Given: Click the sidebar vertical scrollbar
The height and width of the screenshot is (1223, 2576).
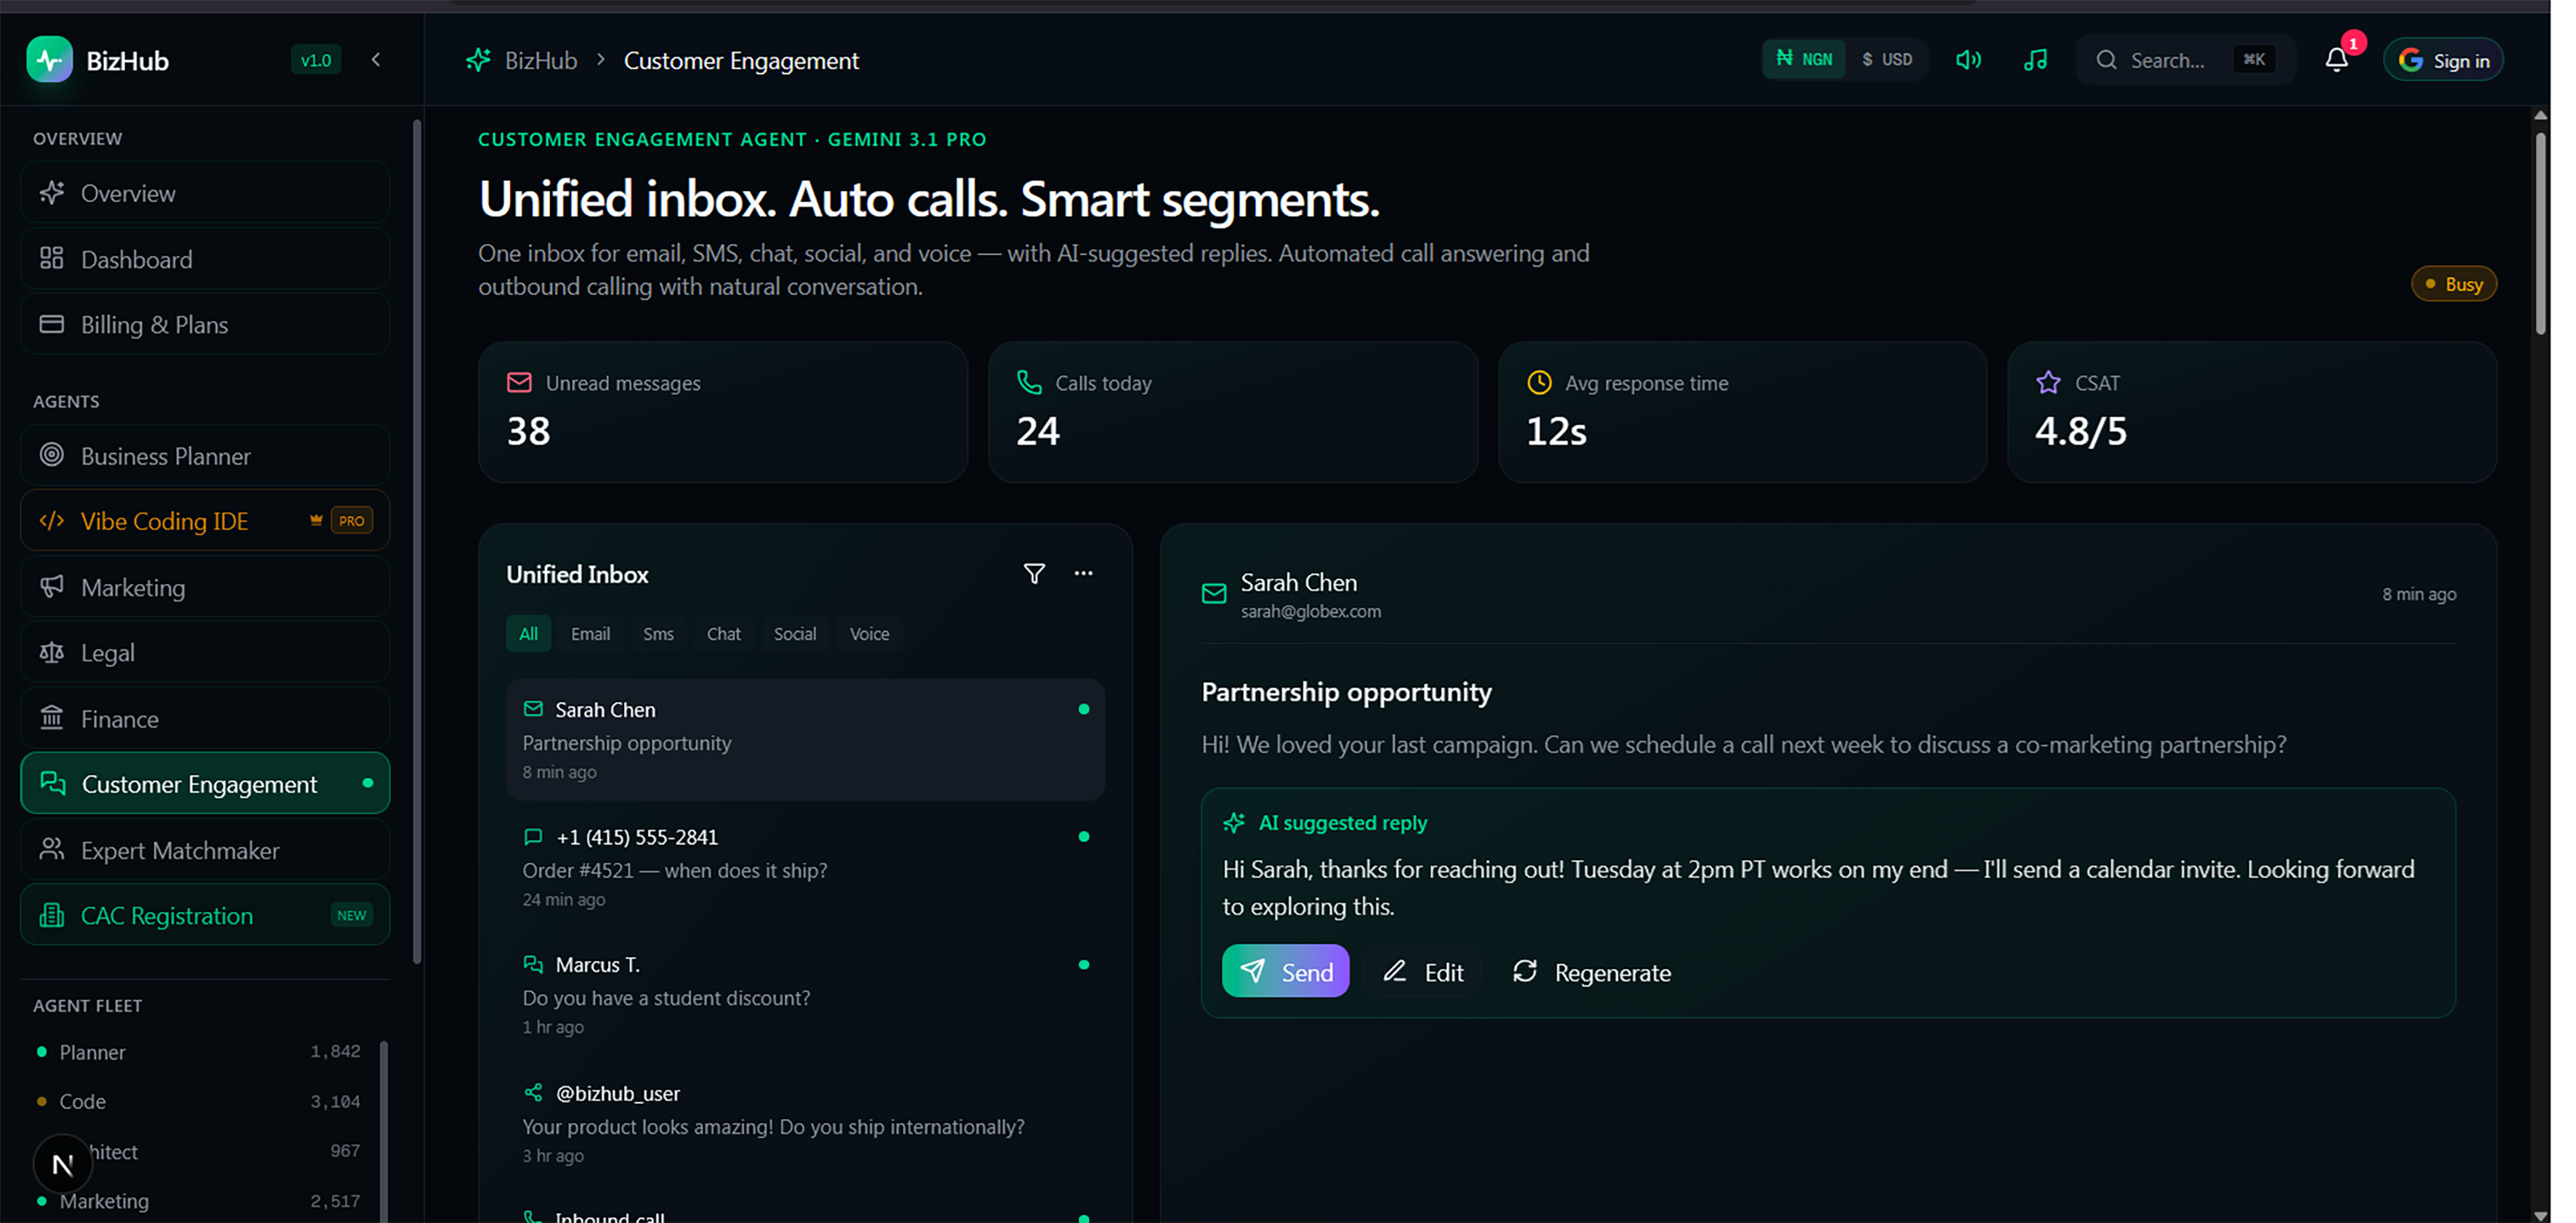Looking at the screenshot, I should (417, 542).
